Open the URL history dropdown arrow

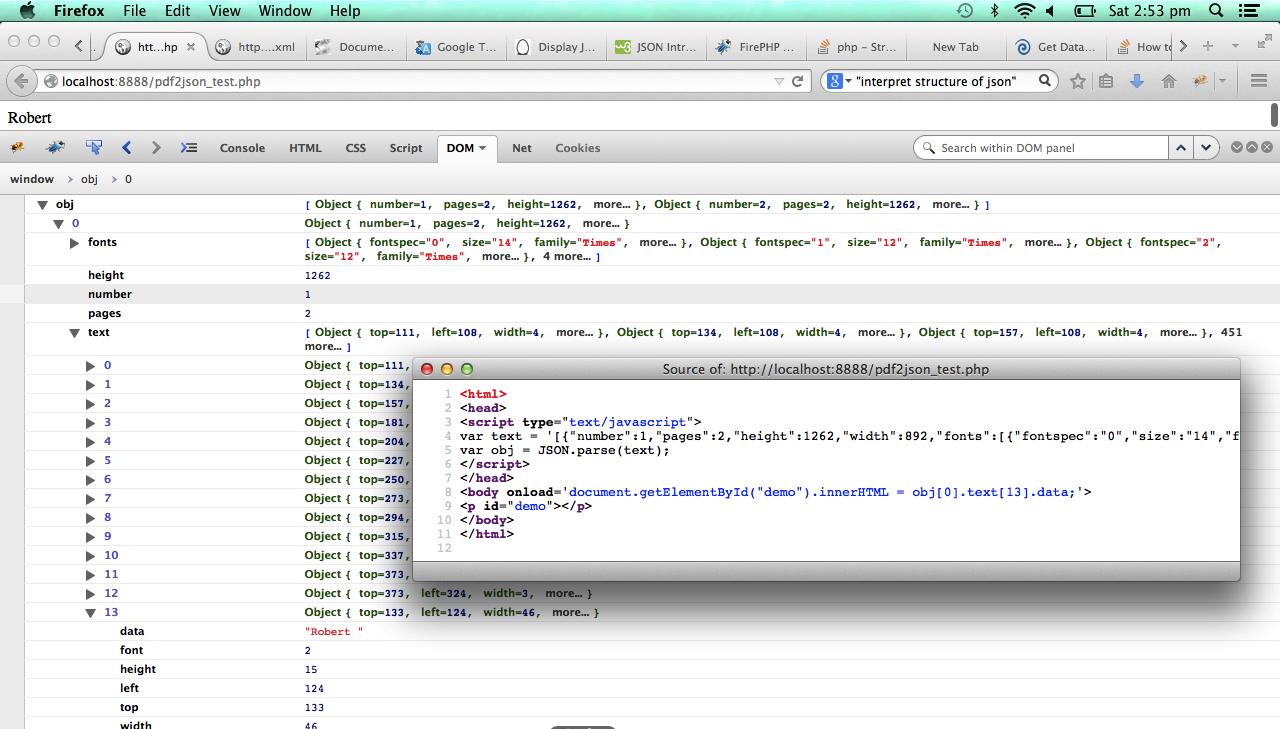(x=779, y=81)
